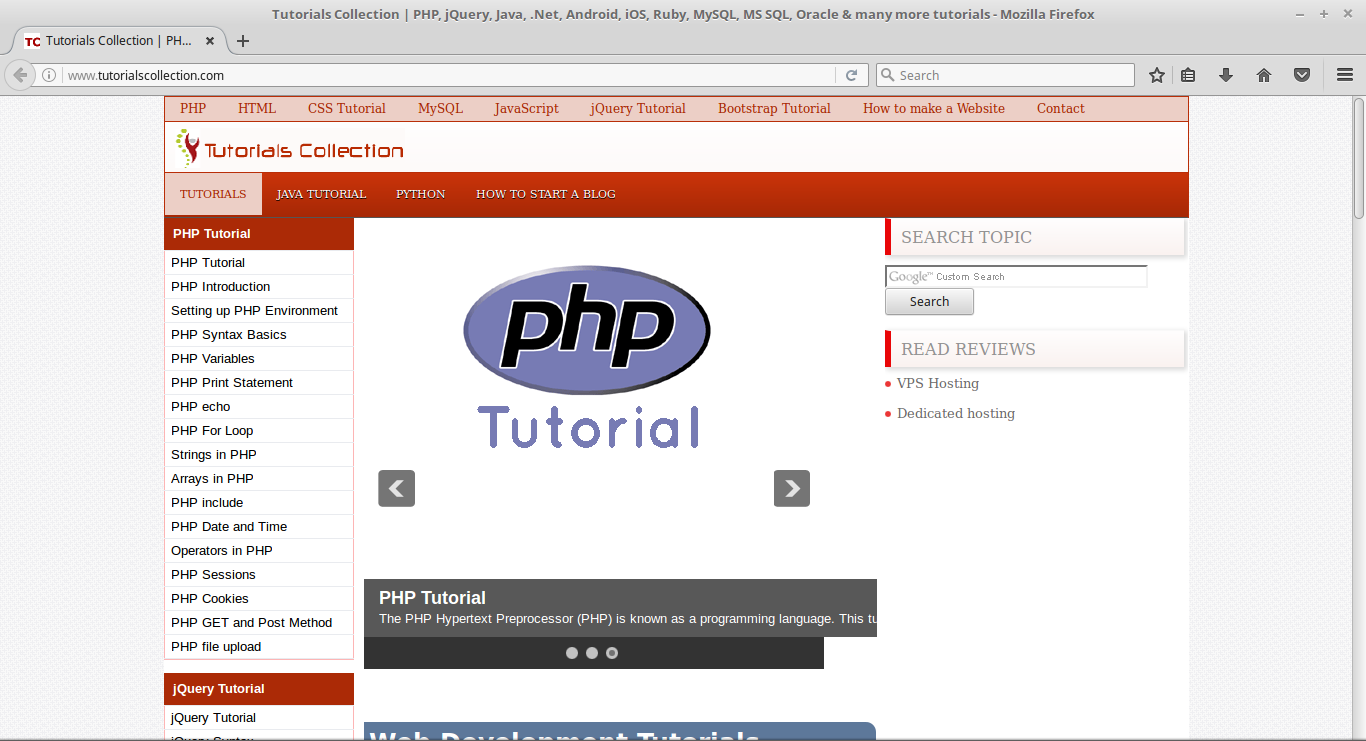
Task: Open the PYTHON nav item
Action: tap(421, 194)
